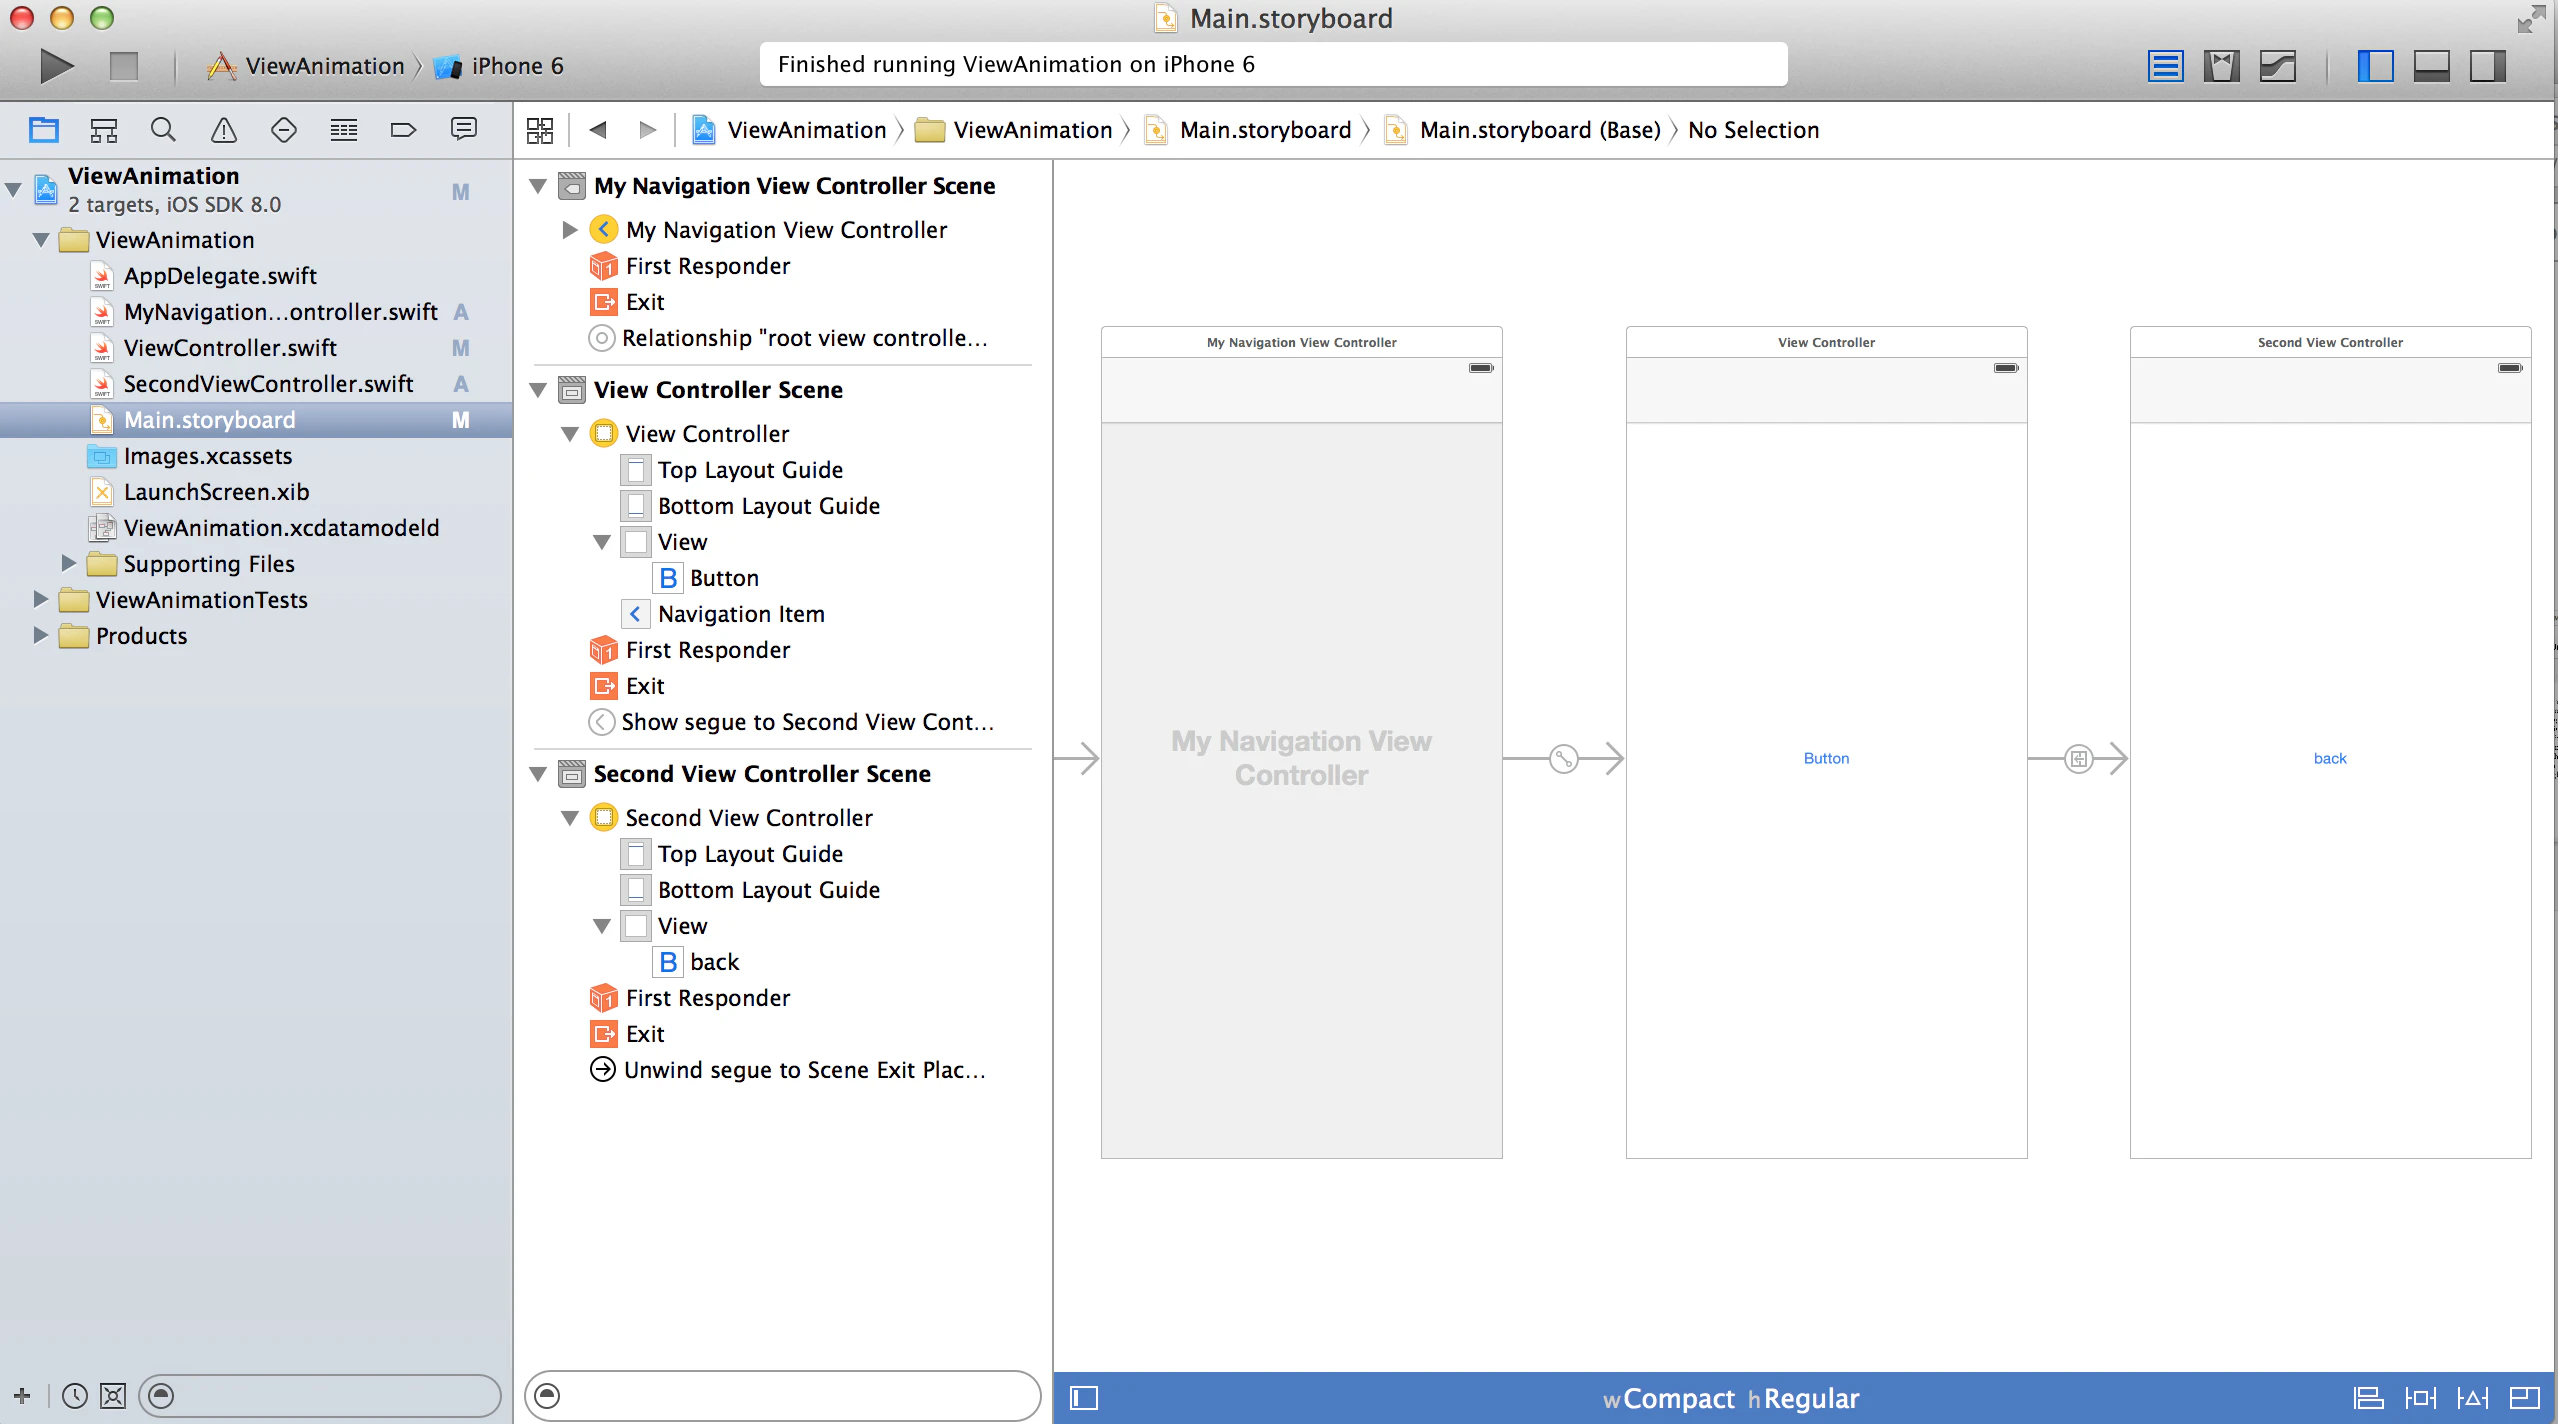Screen dimensions: 2558x1424
Task: Open Main.storyboard (Base) breadcrumb
Action: point(1523,130)
